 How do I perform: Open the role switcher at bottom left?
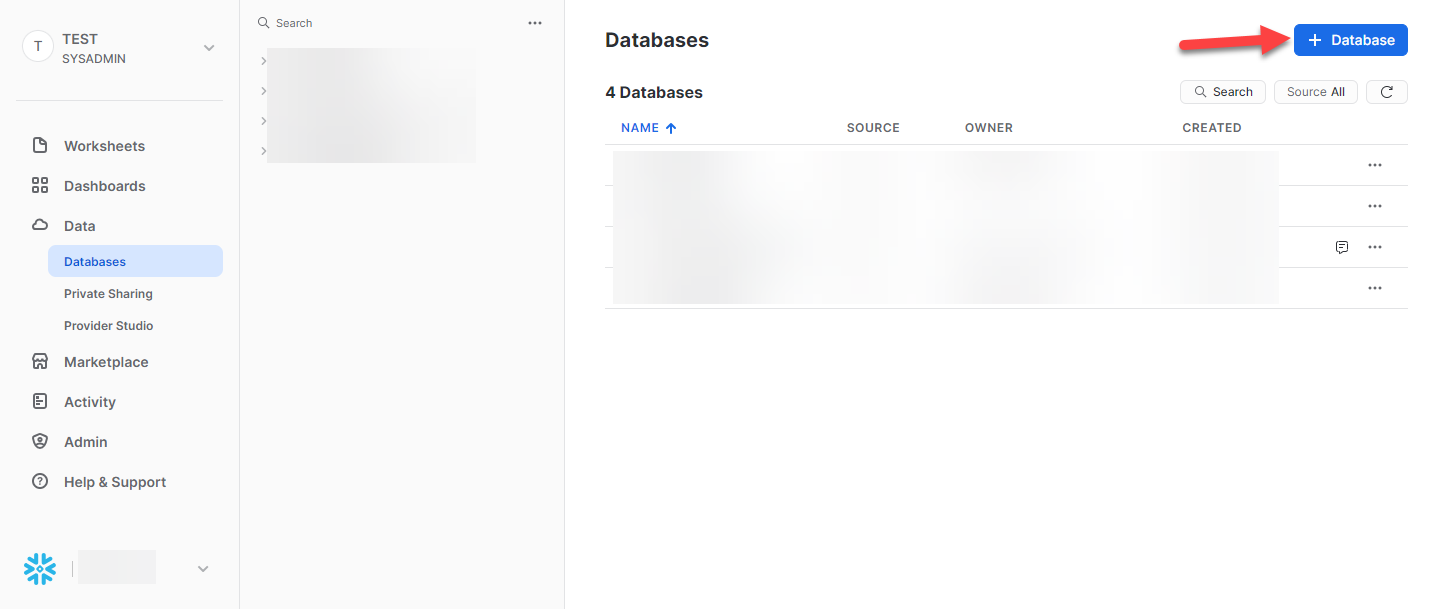203,568
